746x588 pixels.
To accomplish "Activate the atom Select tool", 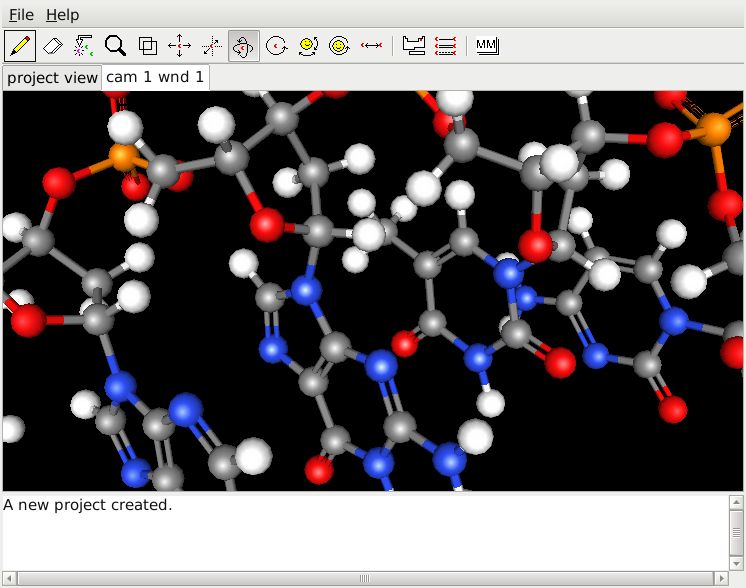I will point(84,46).
